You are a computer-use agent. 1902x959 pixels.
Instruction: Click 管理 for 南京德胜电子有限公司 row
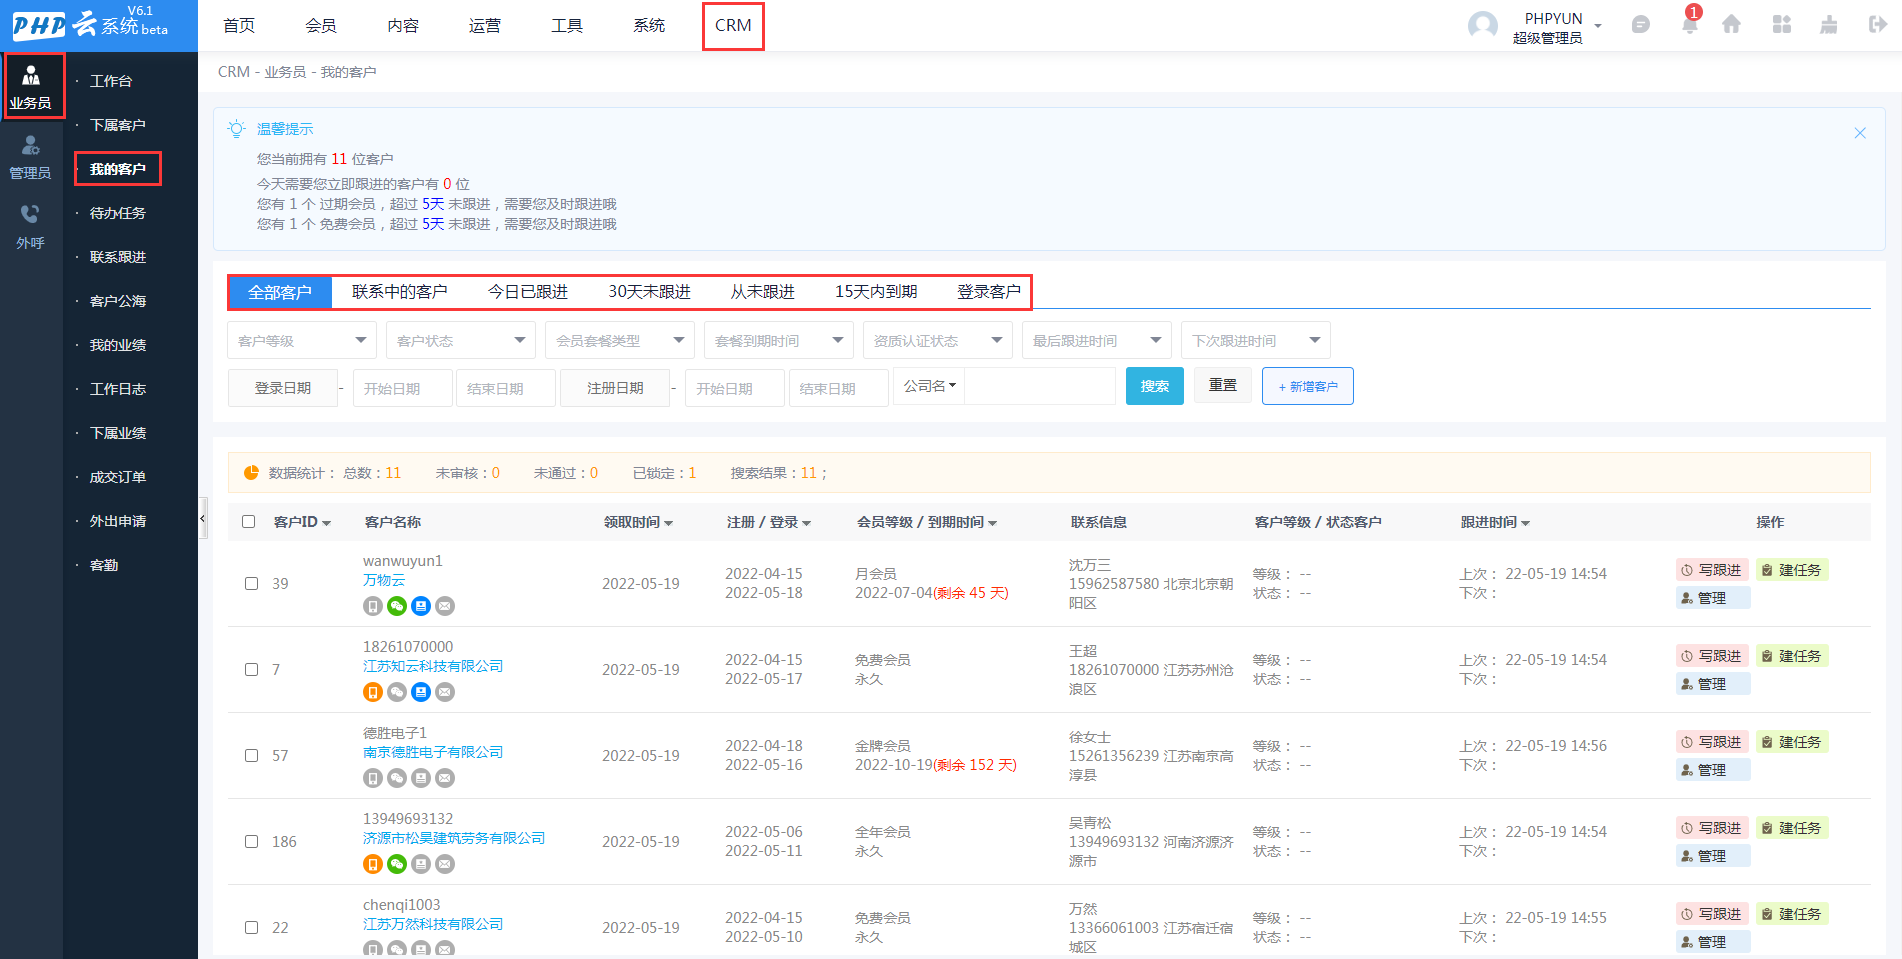pos(1713,770)
